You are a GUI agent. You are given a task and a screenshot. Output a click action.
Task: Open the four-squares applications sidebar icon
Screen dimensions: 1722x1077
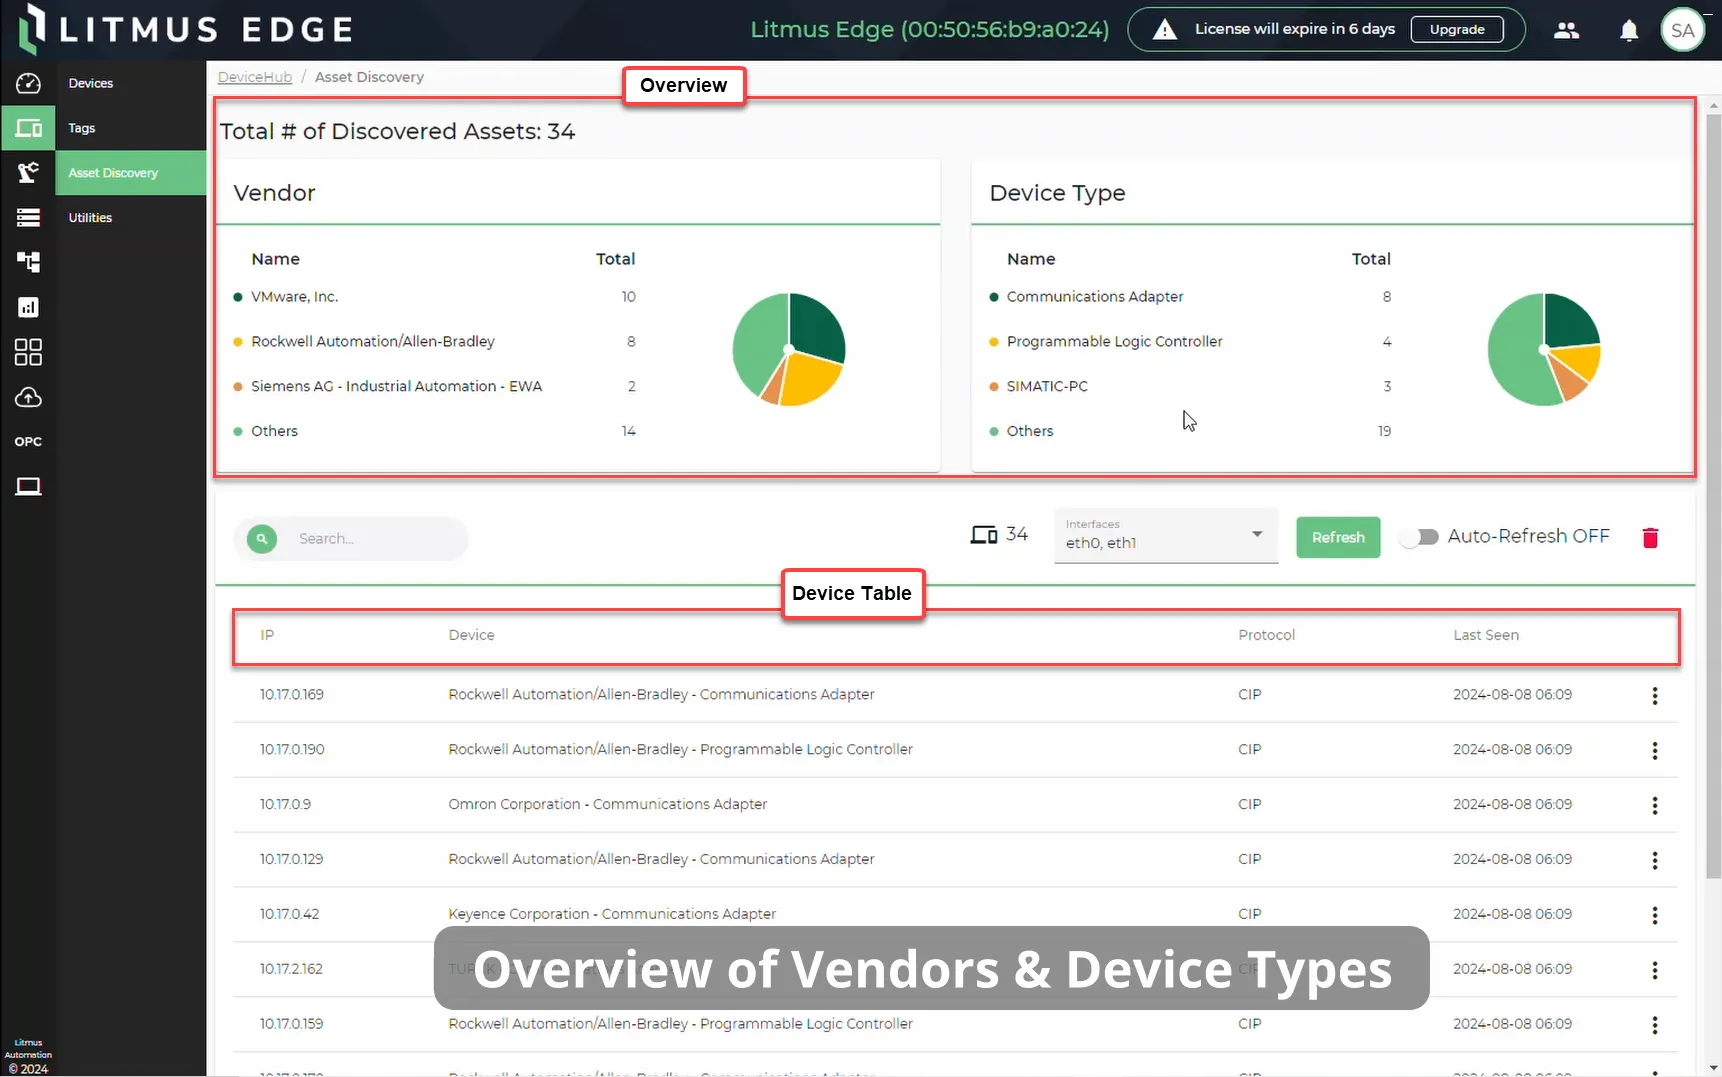[x=28, y=352]
